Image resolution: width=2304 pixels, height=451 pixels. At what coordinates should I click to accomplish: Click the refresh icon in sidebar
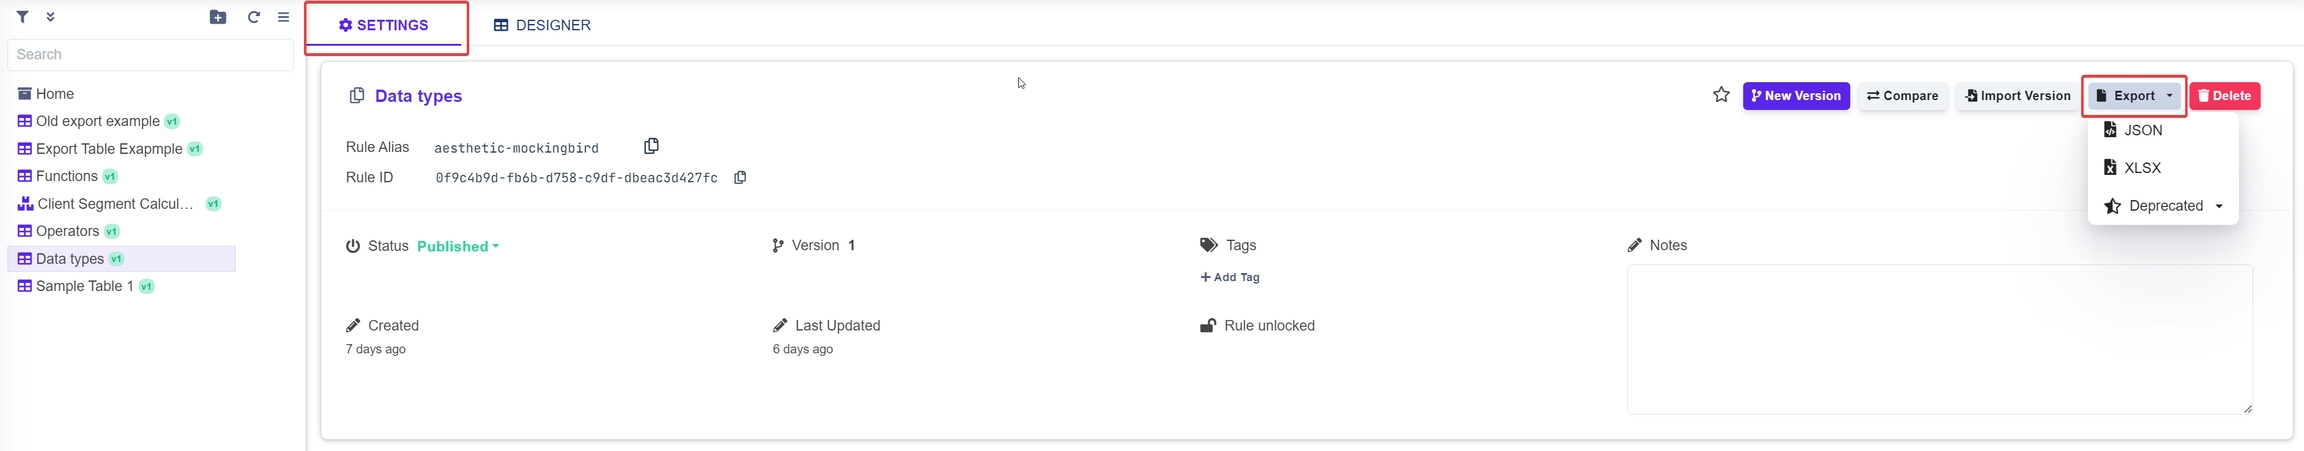[x=254, y=17]
